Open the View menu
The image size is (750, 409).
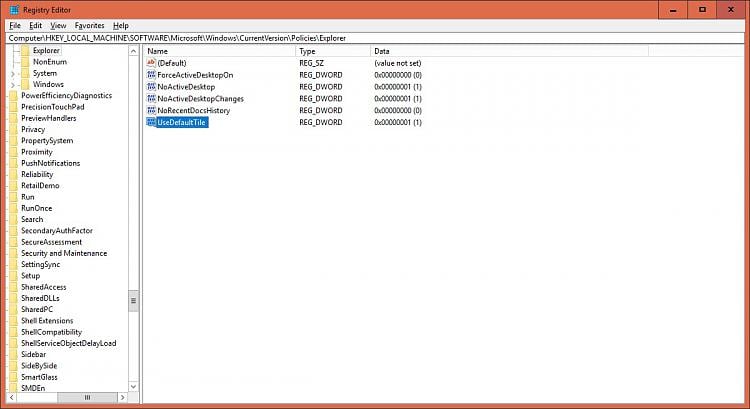(x=58, y=25)
